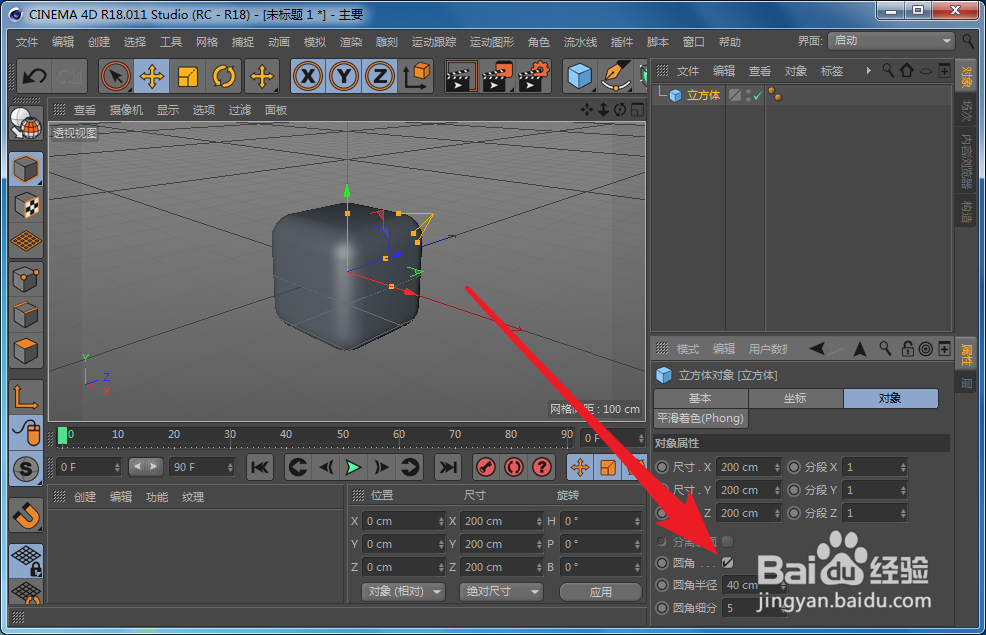The height and width of the screenshot is (635, 986).
Task: Click the 分段 X animation dot
Action: [794, 467]
